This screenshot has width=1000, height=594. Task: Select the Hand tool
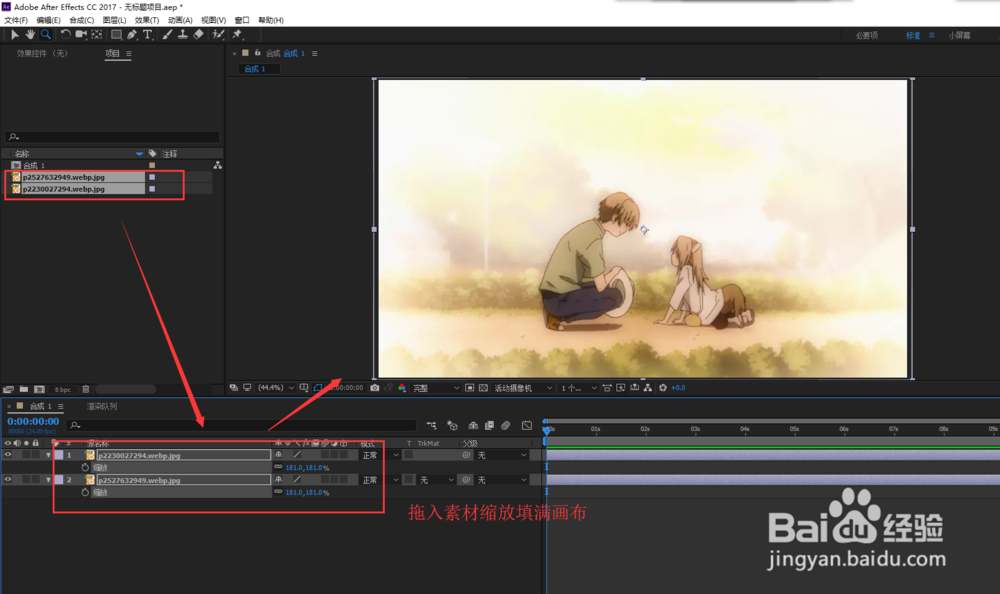(x=30, y=34)
